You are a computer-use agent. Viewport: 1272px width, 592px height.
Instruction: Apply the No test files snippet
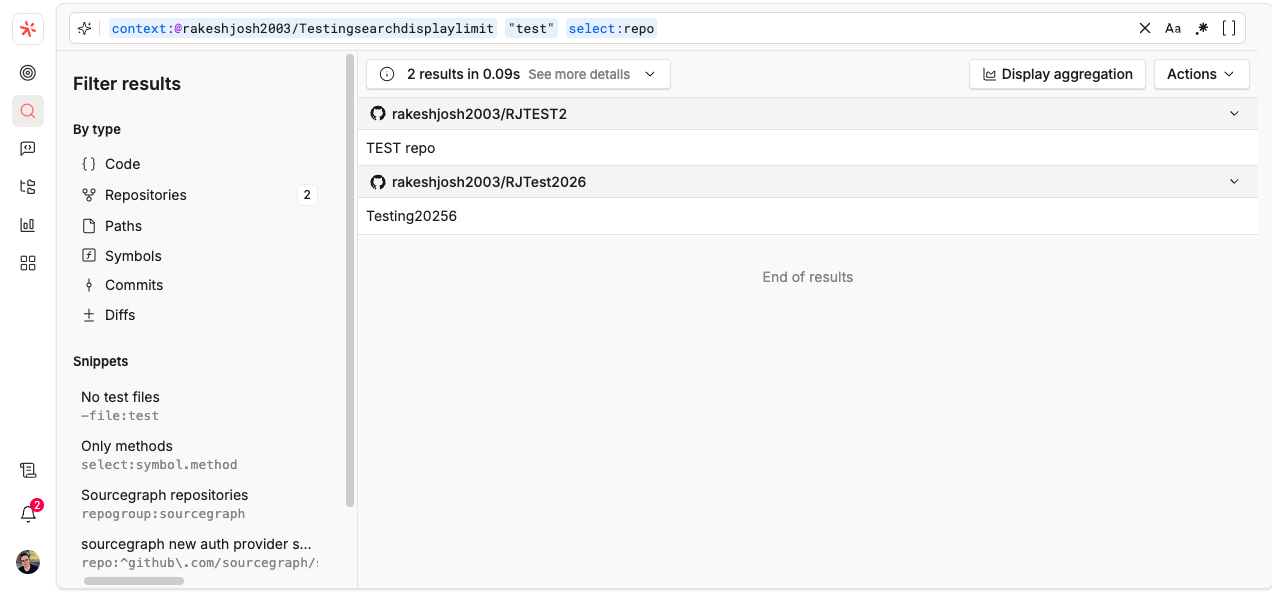click(x=120, y=396)
